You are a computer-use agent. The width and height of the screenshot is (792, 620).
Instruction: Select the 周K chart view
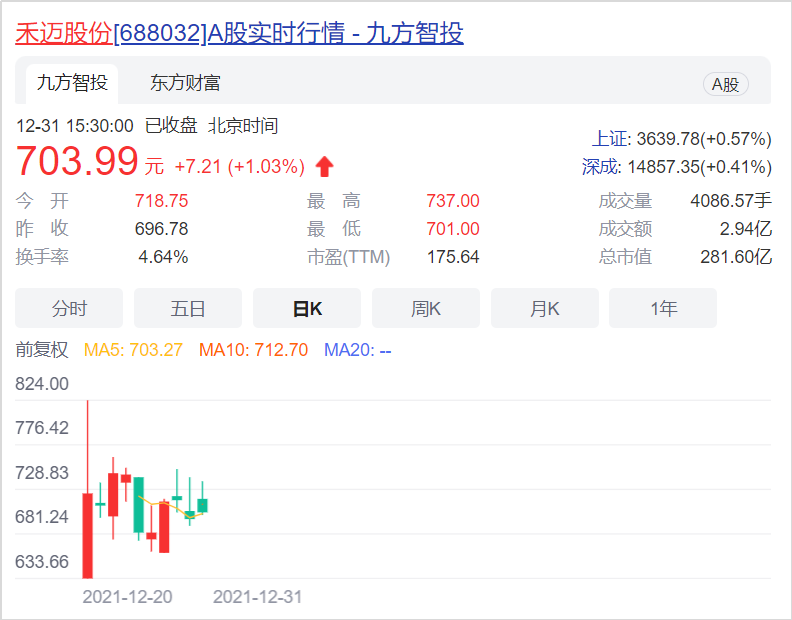pyautogui.click(x=426, y=308)
